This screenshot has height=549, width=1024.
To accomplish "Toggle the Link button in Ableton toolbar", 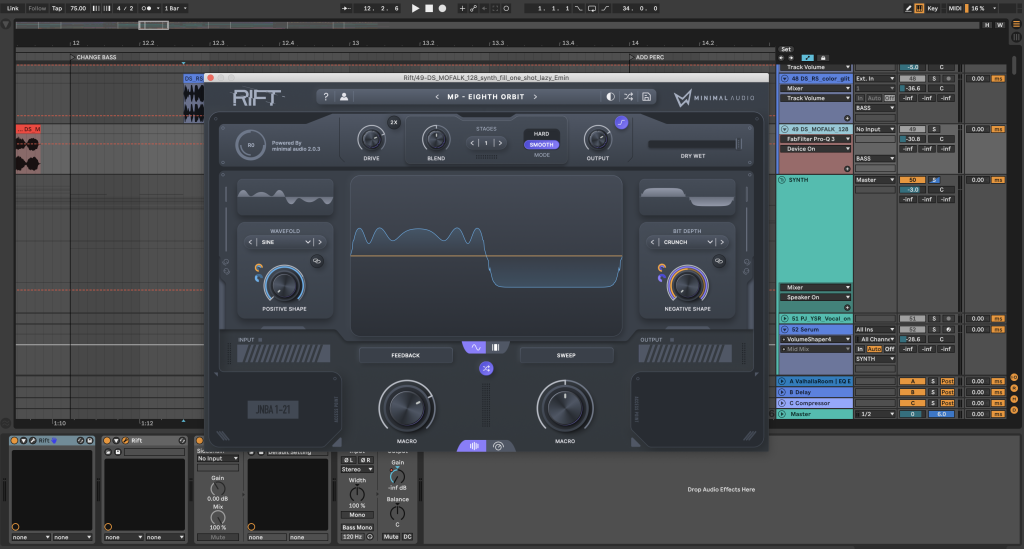I will point(12,8).
